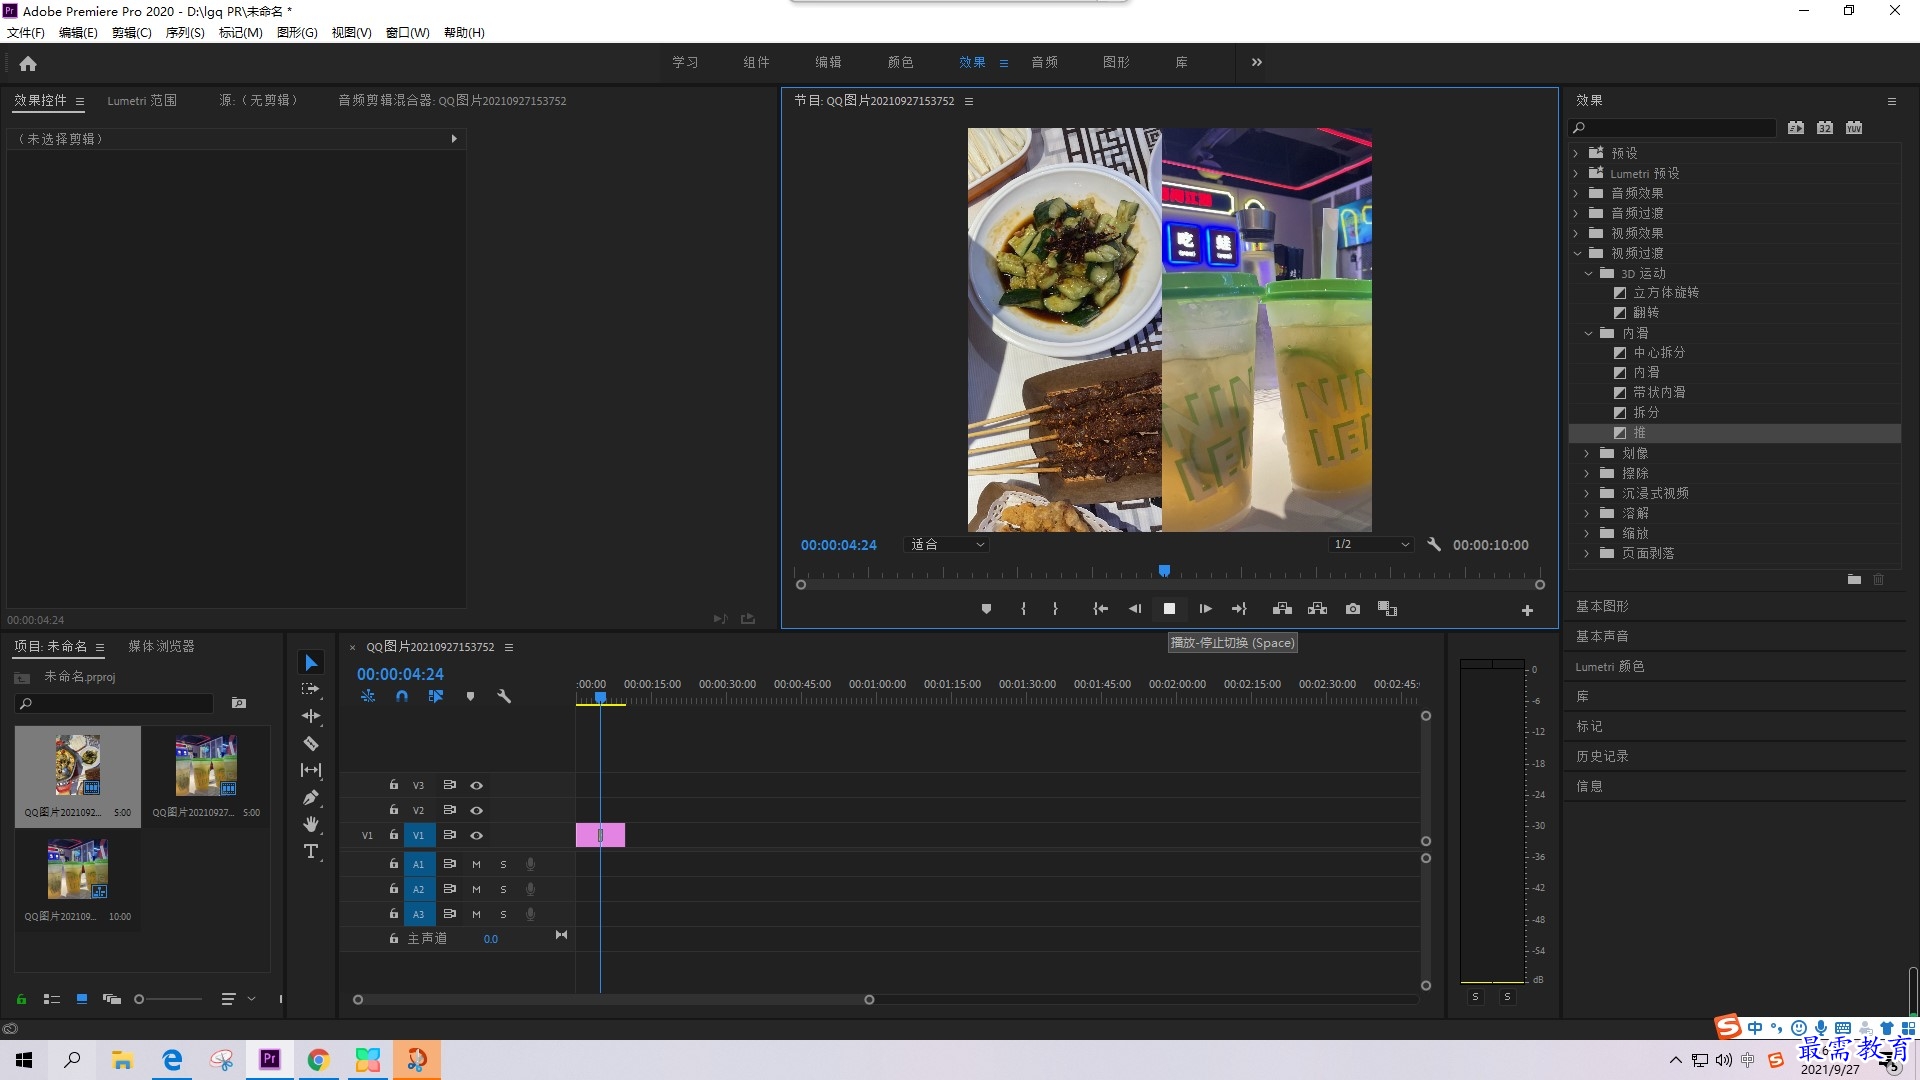The height and width of the screenshot is (1080, 1920).
Task: Expand the 音频效果 folder
Action: point(1576,193)
